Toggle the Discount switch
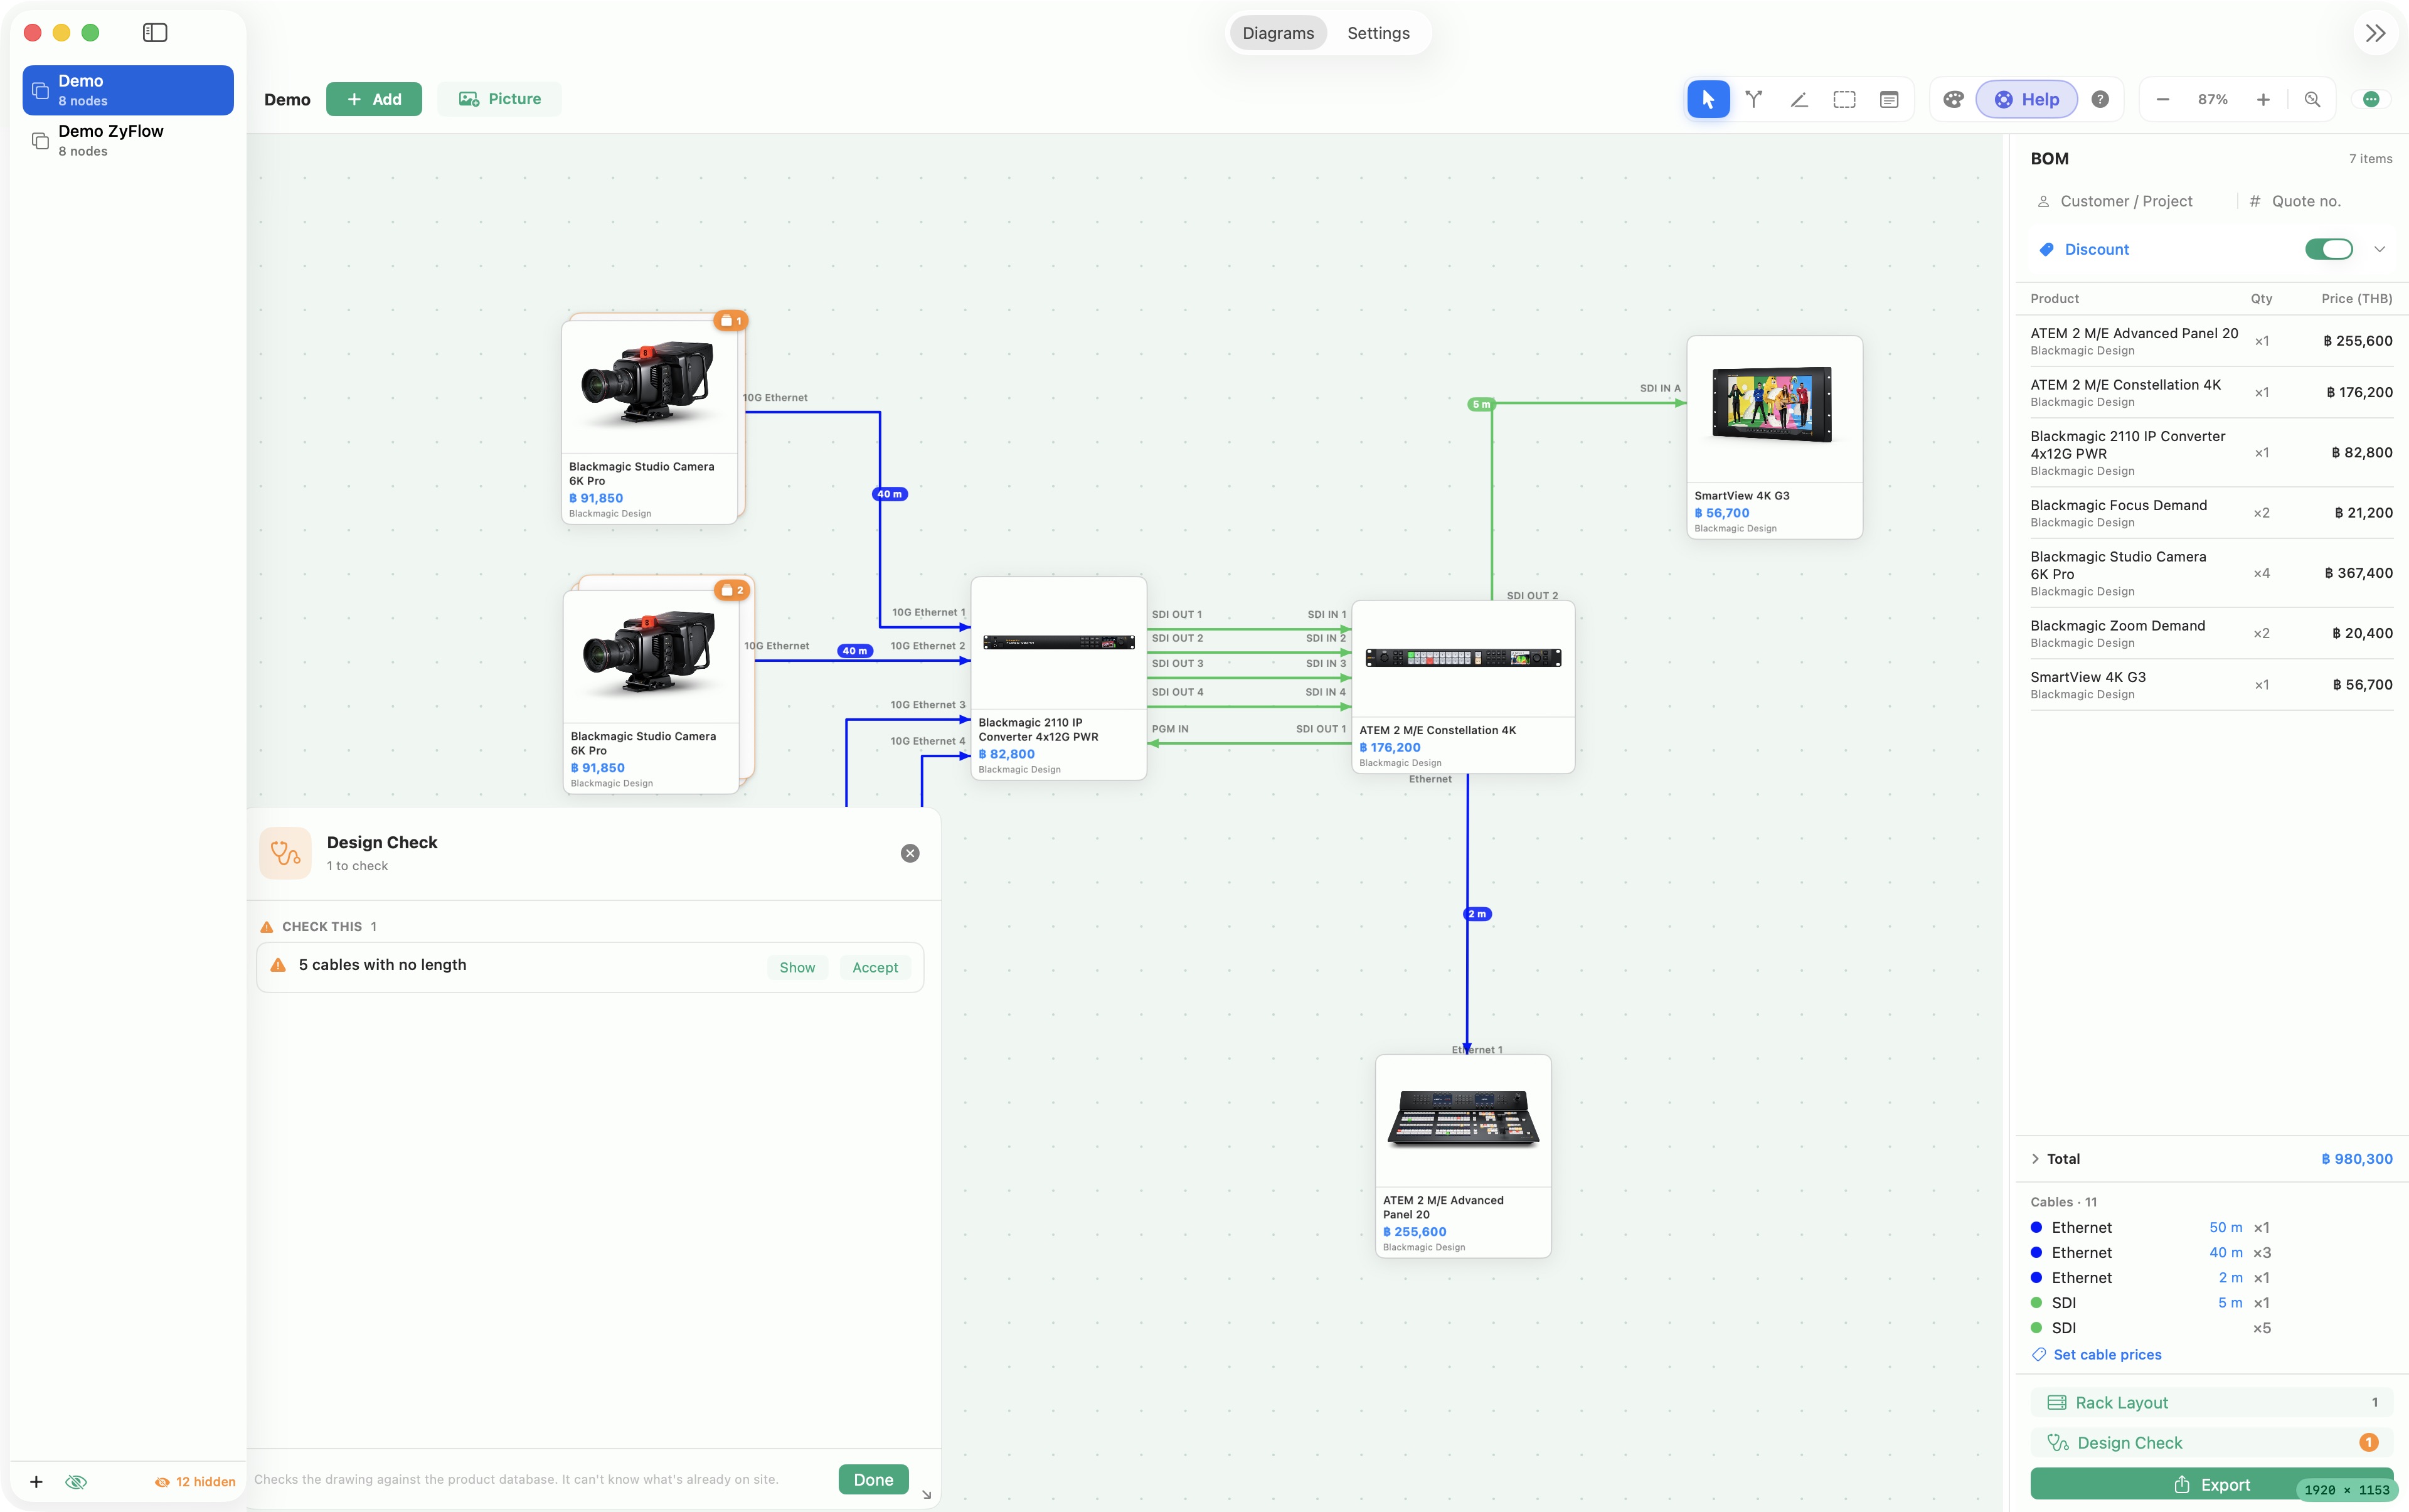2409x1512 pixels. [2329, 249]
